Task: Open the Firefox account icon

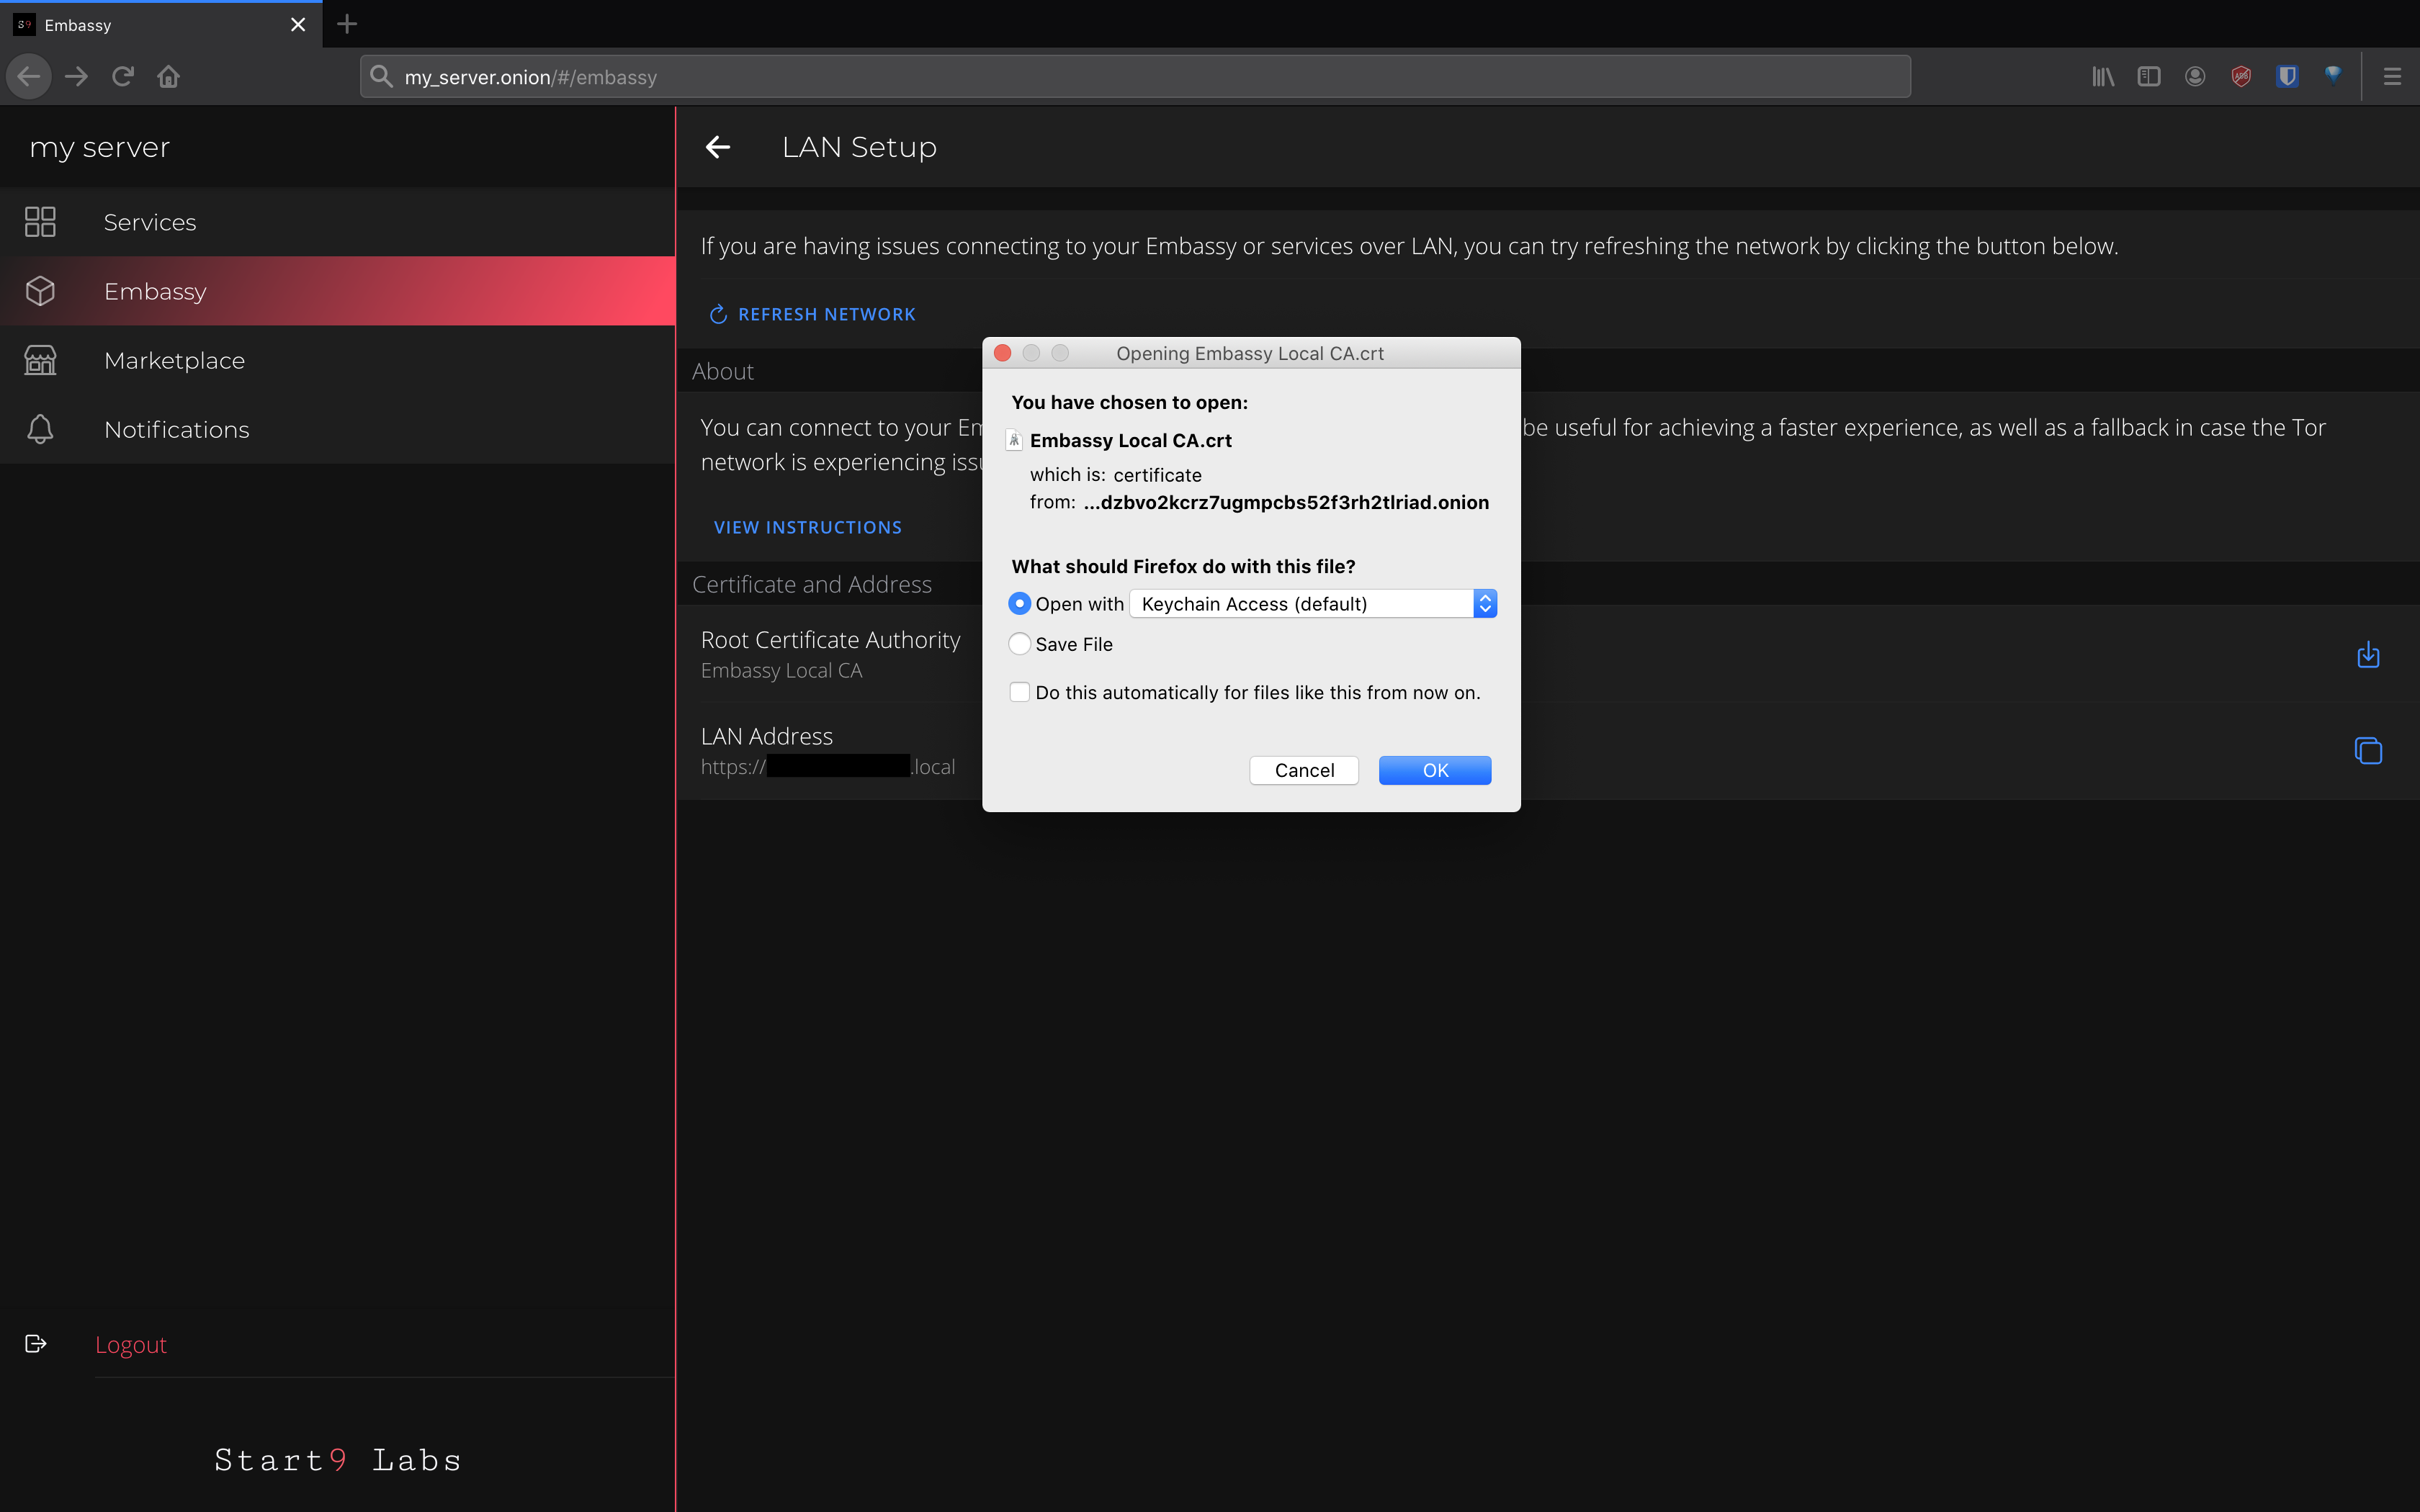Action: [2194, 76]
